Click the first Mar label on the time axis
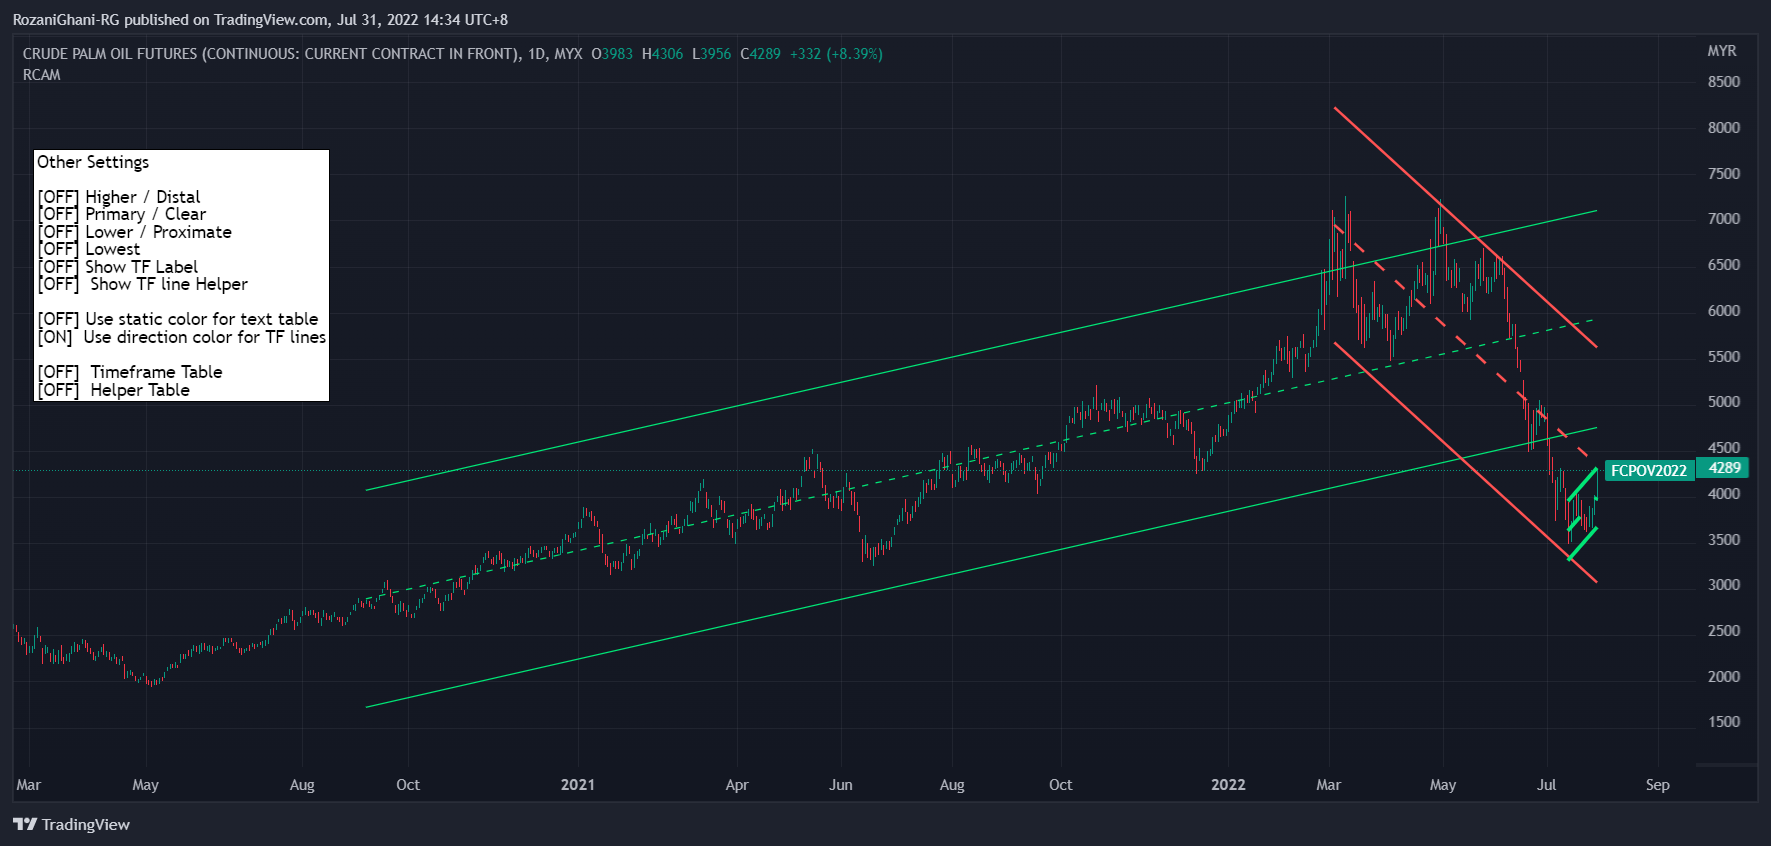This screenshot has height=846, width=1771. tap(29, 785)
